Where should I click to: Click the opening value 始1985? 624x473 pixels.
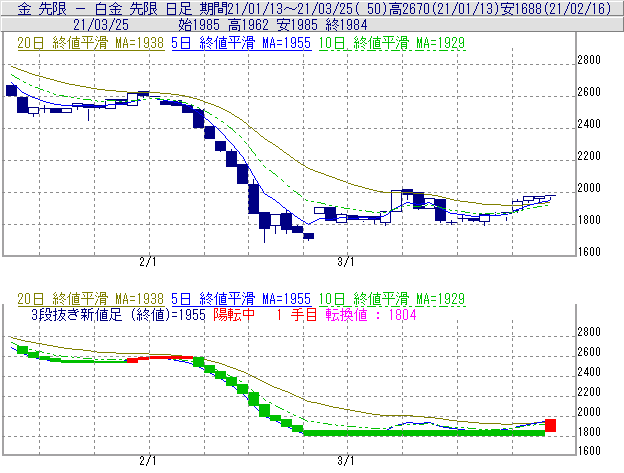[199, 25]
